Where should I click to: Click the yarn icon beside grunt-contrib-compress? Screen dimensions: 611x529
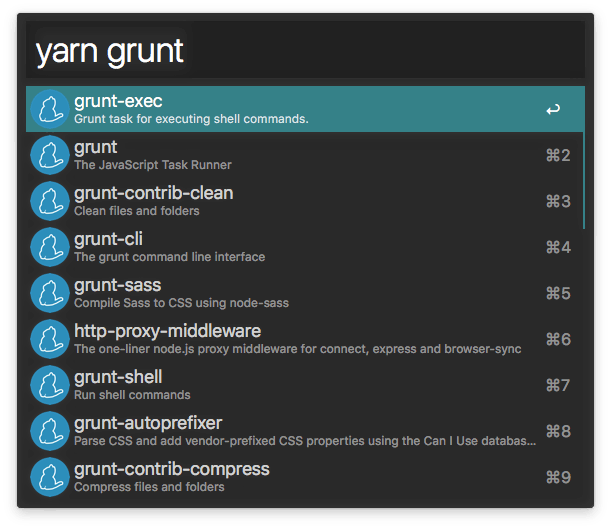pyautogui.click(x=50, y=477)
